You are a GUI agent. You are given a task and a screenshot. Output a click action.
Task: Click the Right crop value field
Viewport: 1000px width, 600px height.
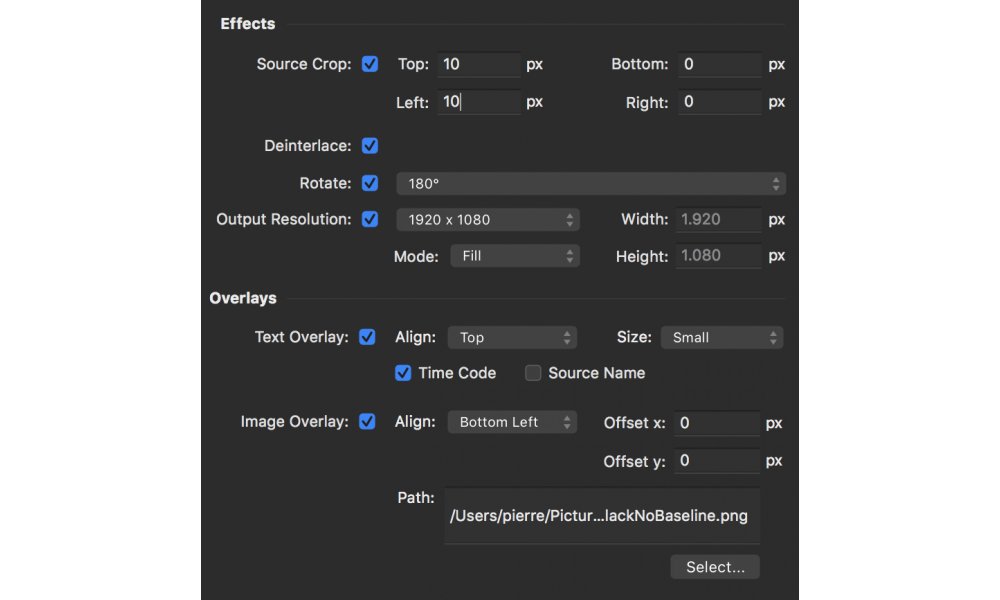coord(719,101)
